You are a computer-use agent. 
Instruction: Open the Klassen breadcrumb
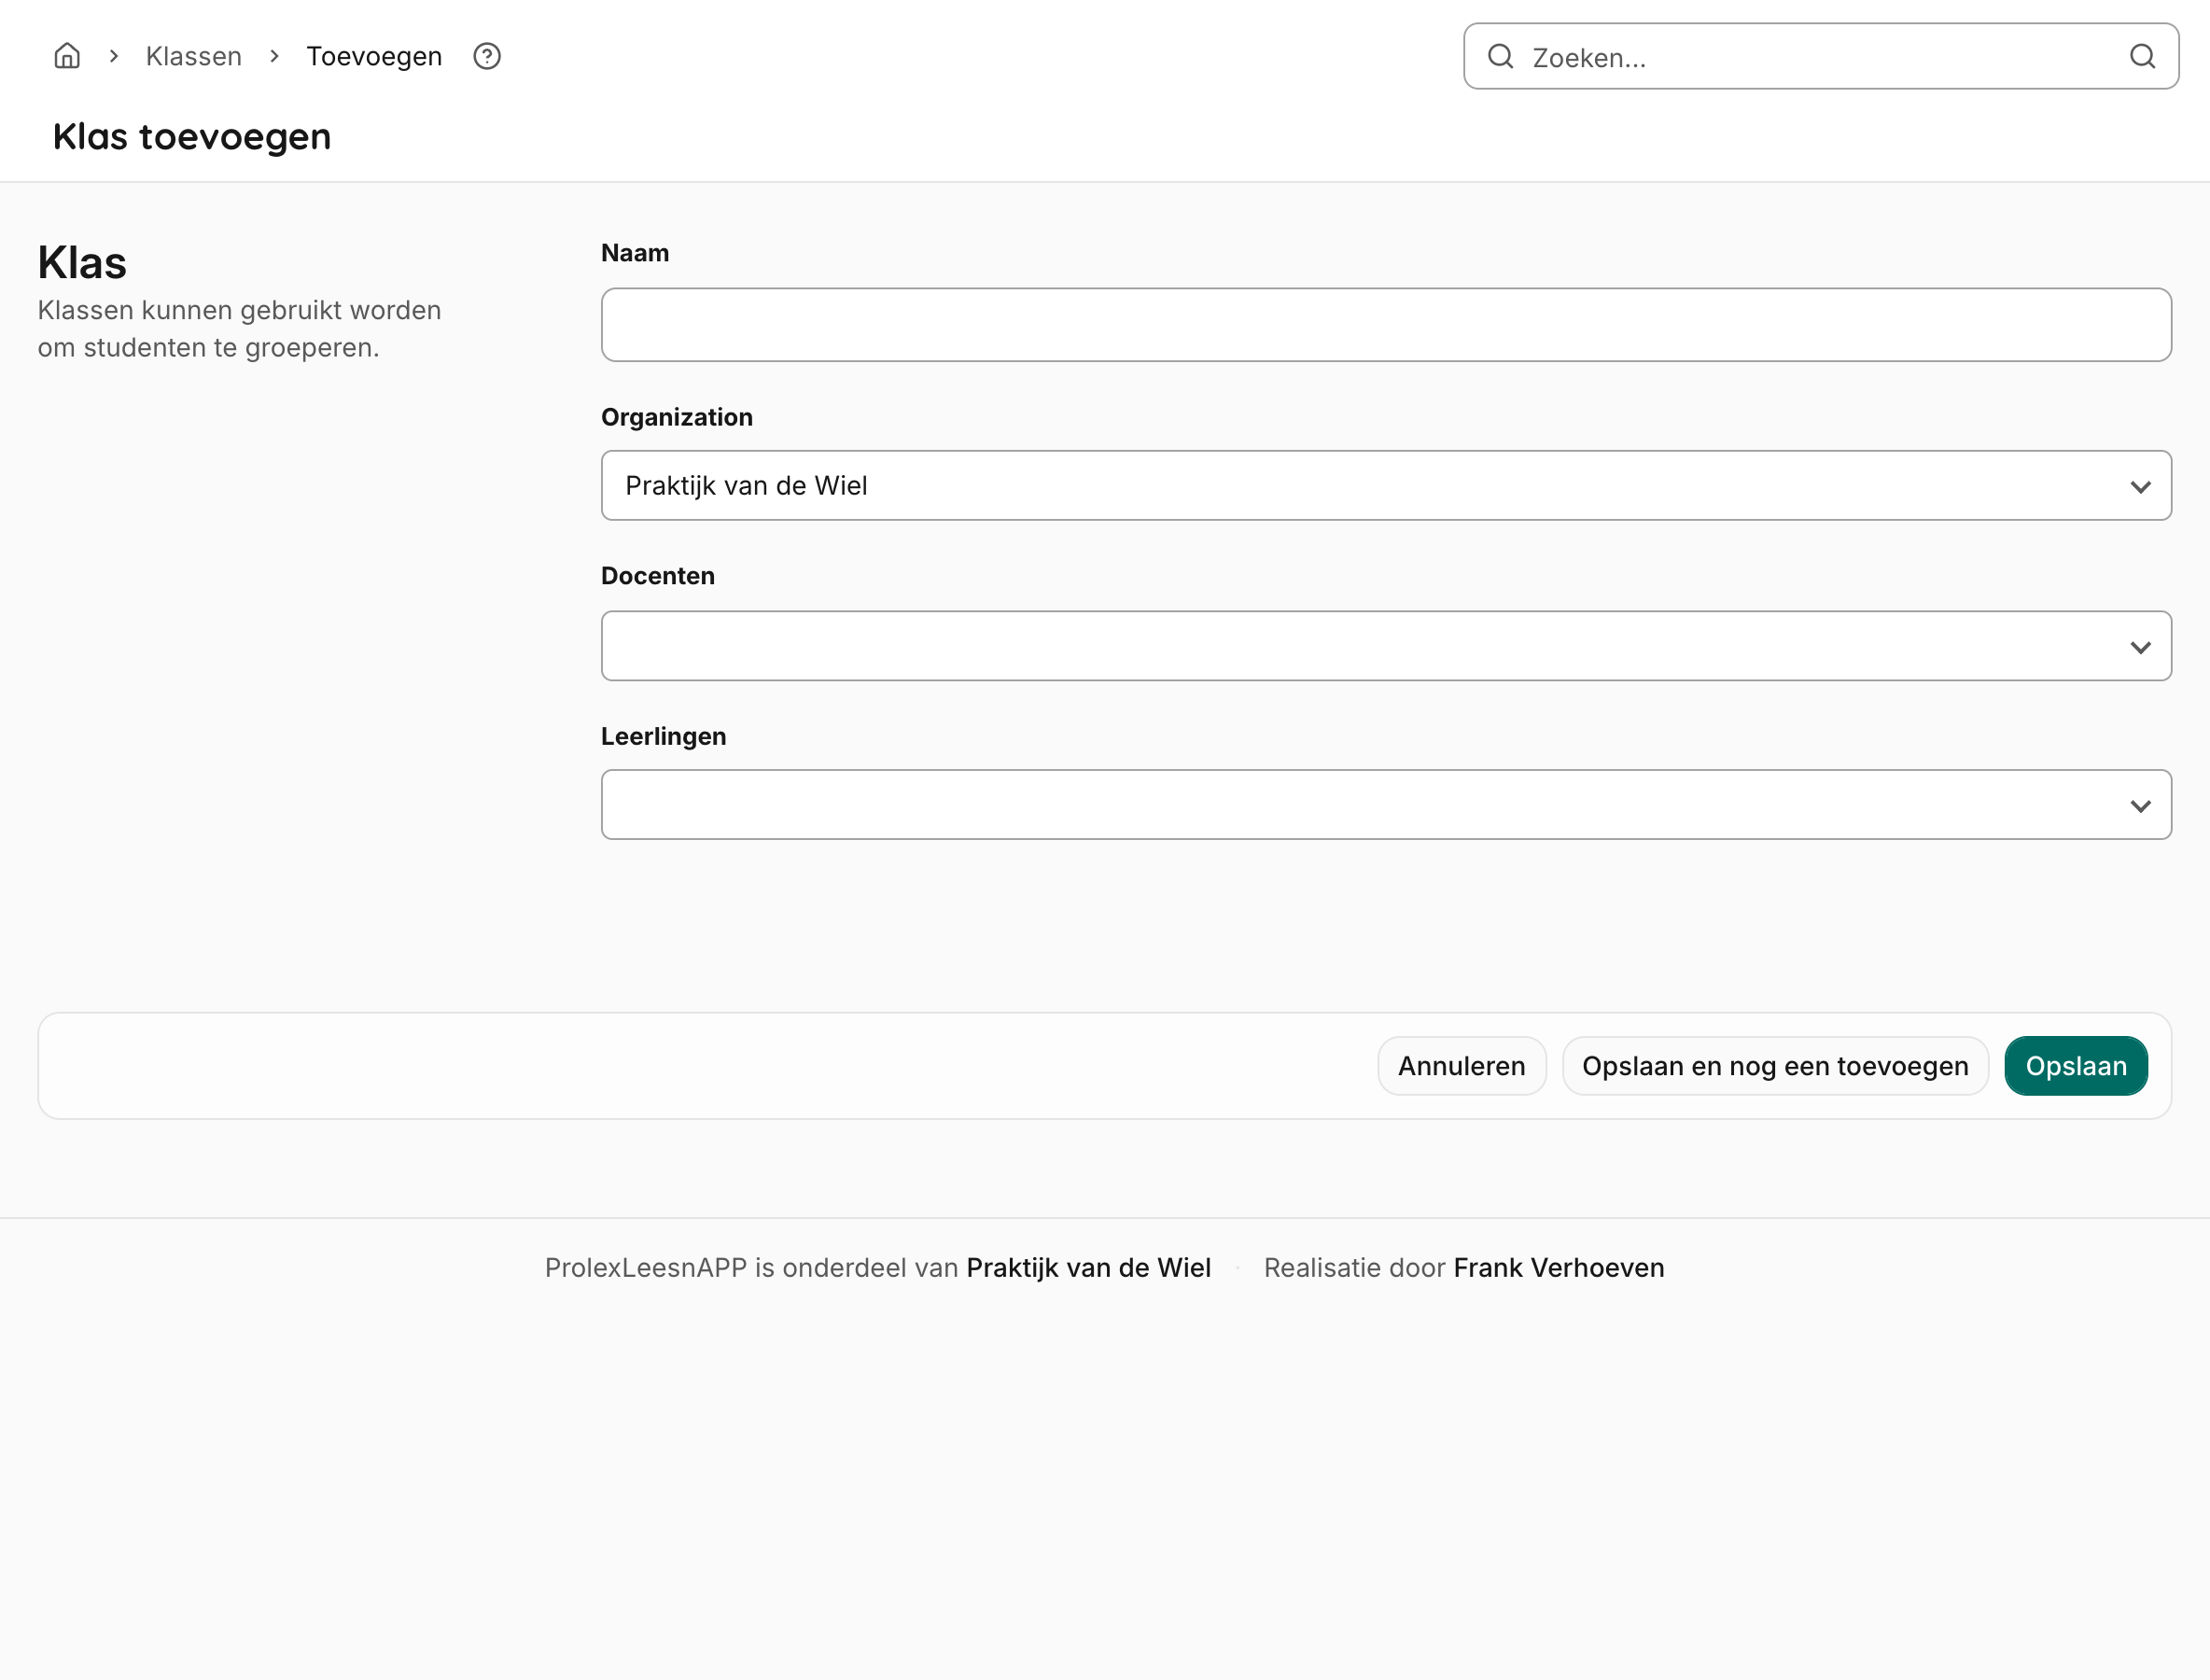(194, 56)
